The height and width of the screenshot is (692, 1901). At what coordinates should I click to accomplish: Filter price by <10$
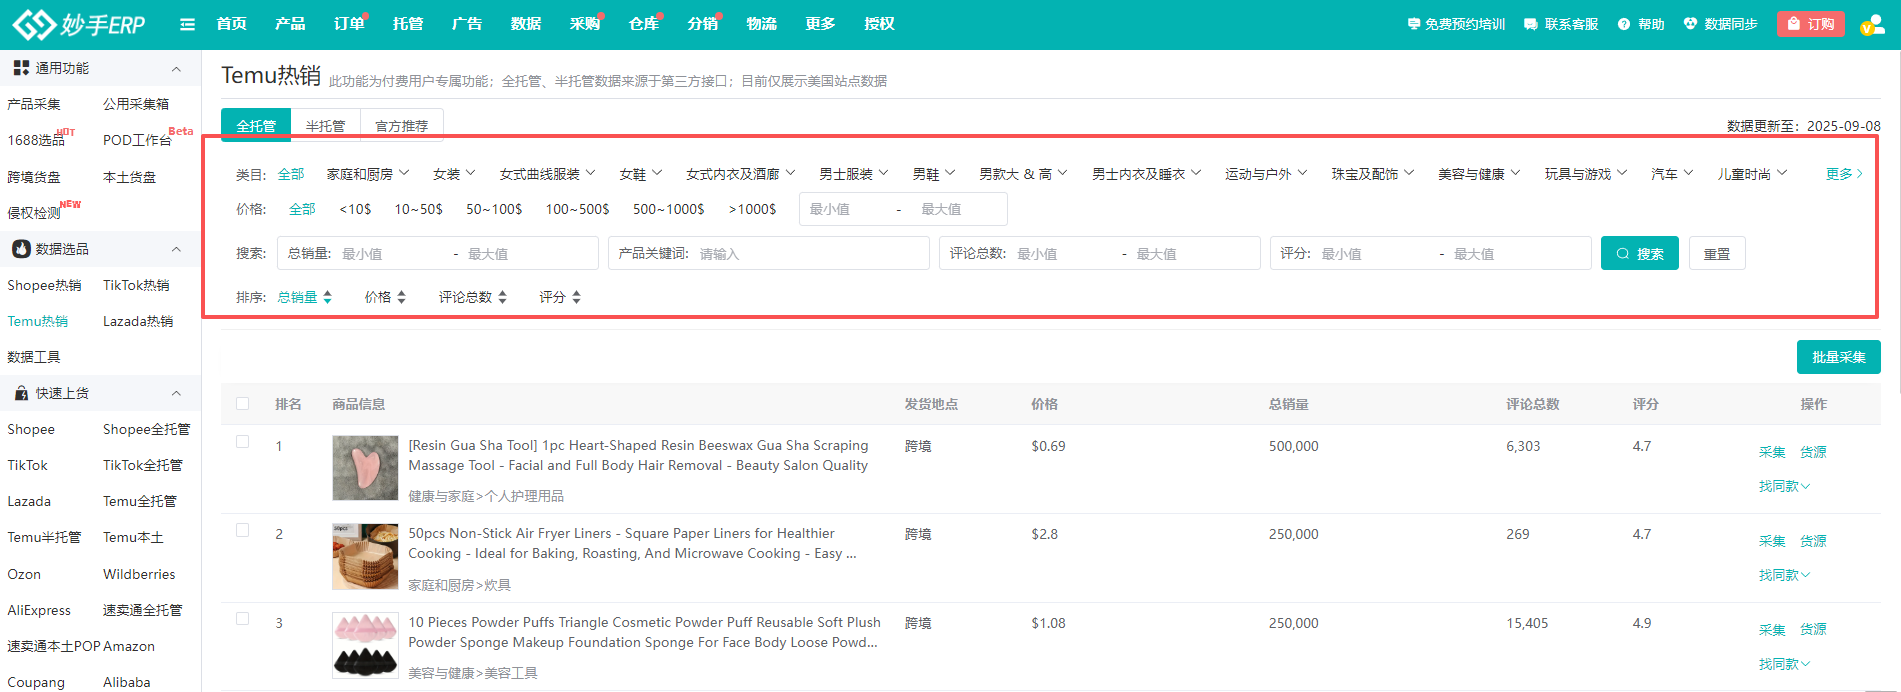(355, 209)
